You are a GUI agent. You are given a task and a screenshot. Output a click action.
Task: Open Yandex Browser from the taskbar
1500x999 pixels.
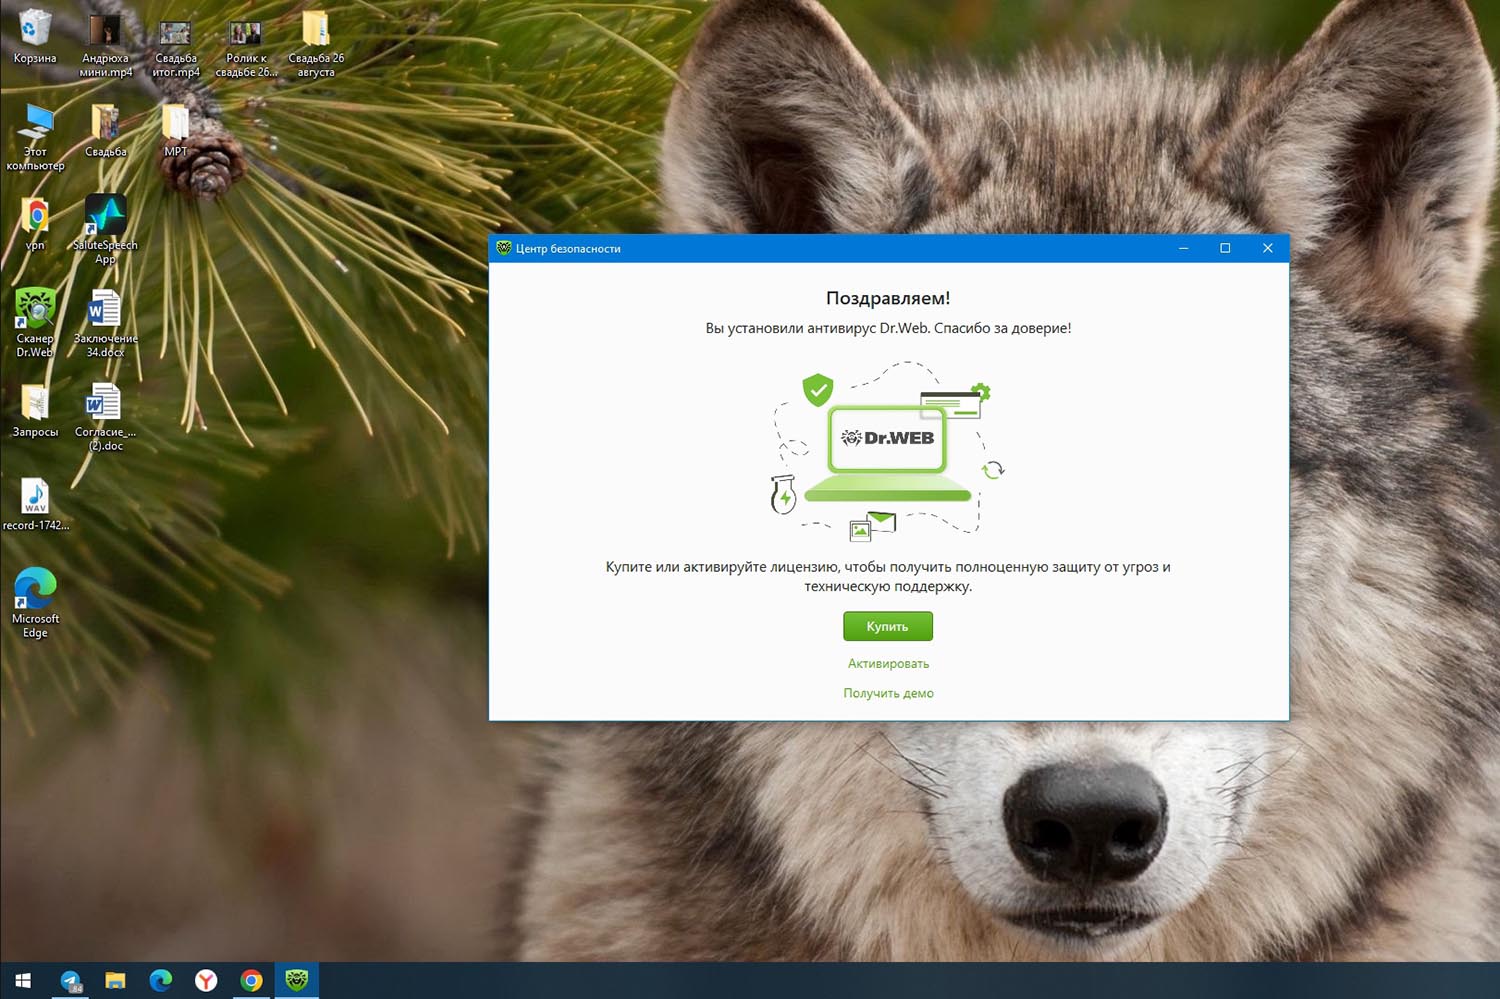(x=206, y=980)
